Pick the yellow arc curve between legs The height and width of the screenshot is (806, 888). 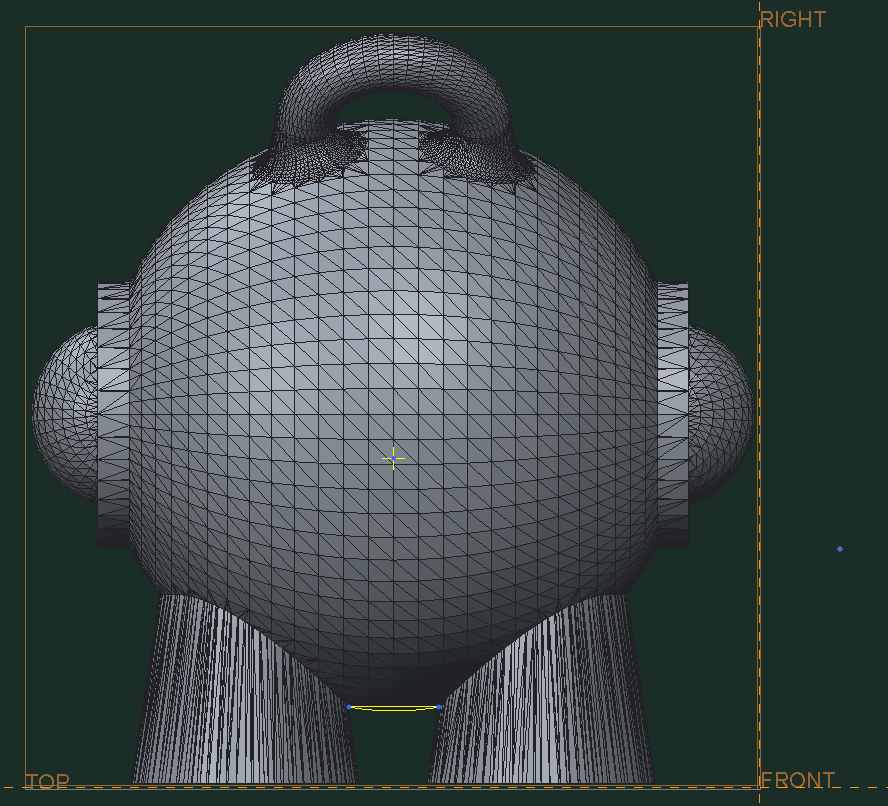394,709
